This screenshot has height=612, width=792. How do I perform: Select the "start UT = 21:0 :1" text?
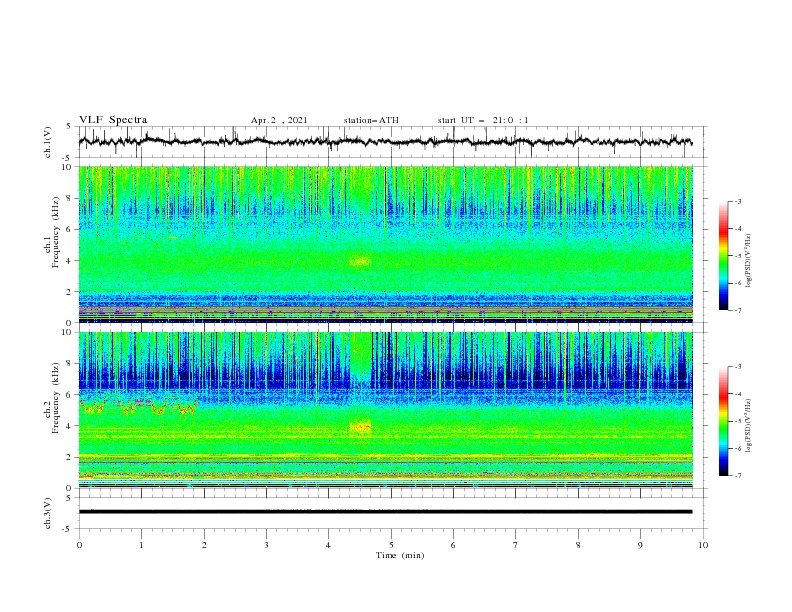coord(483,120)
